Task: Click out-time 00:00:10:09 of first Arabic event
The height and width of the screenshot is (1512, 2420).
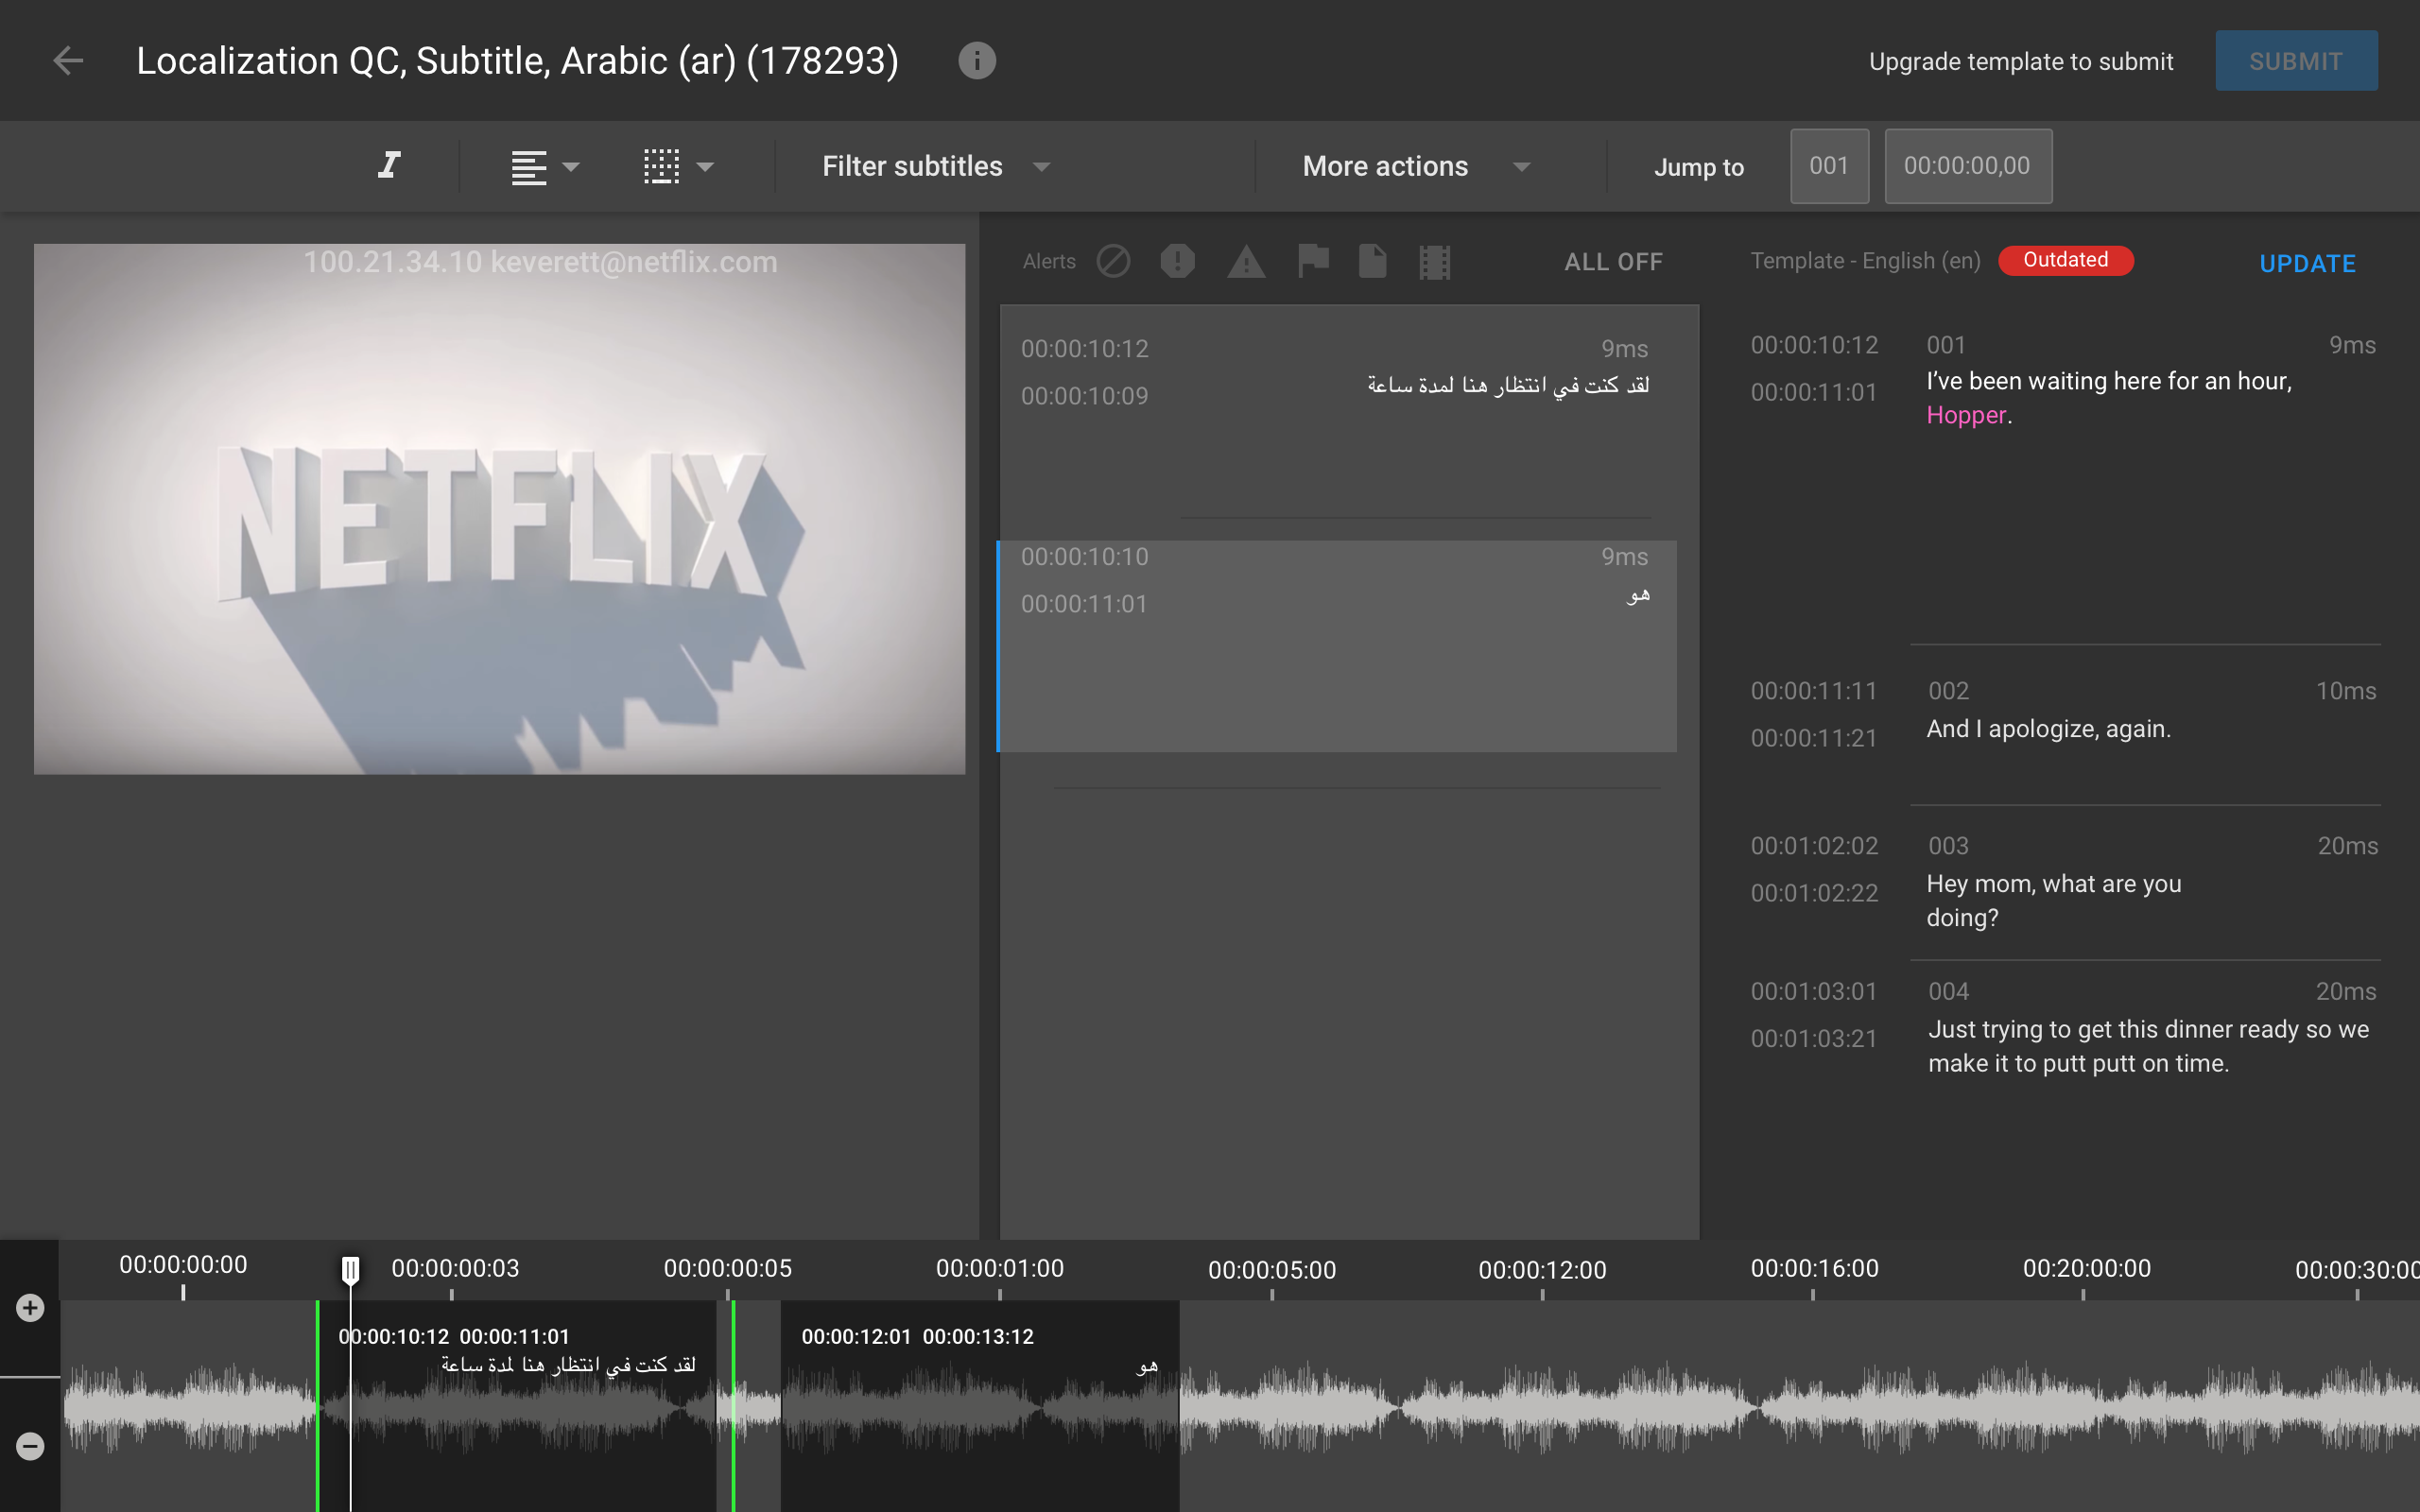Action: pyautogui.click(x=1084, y=396)
